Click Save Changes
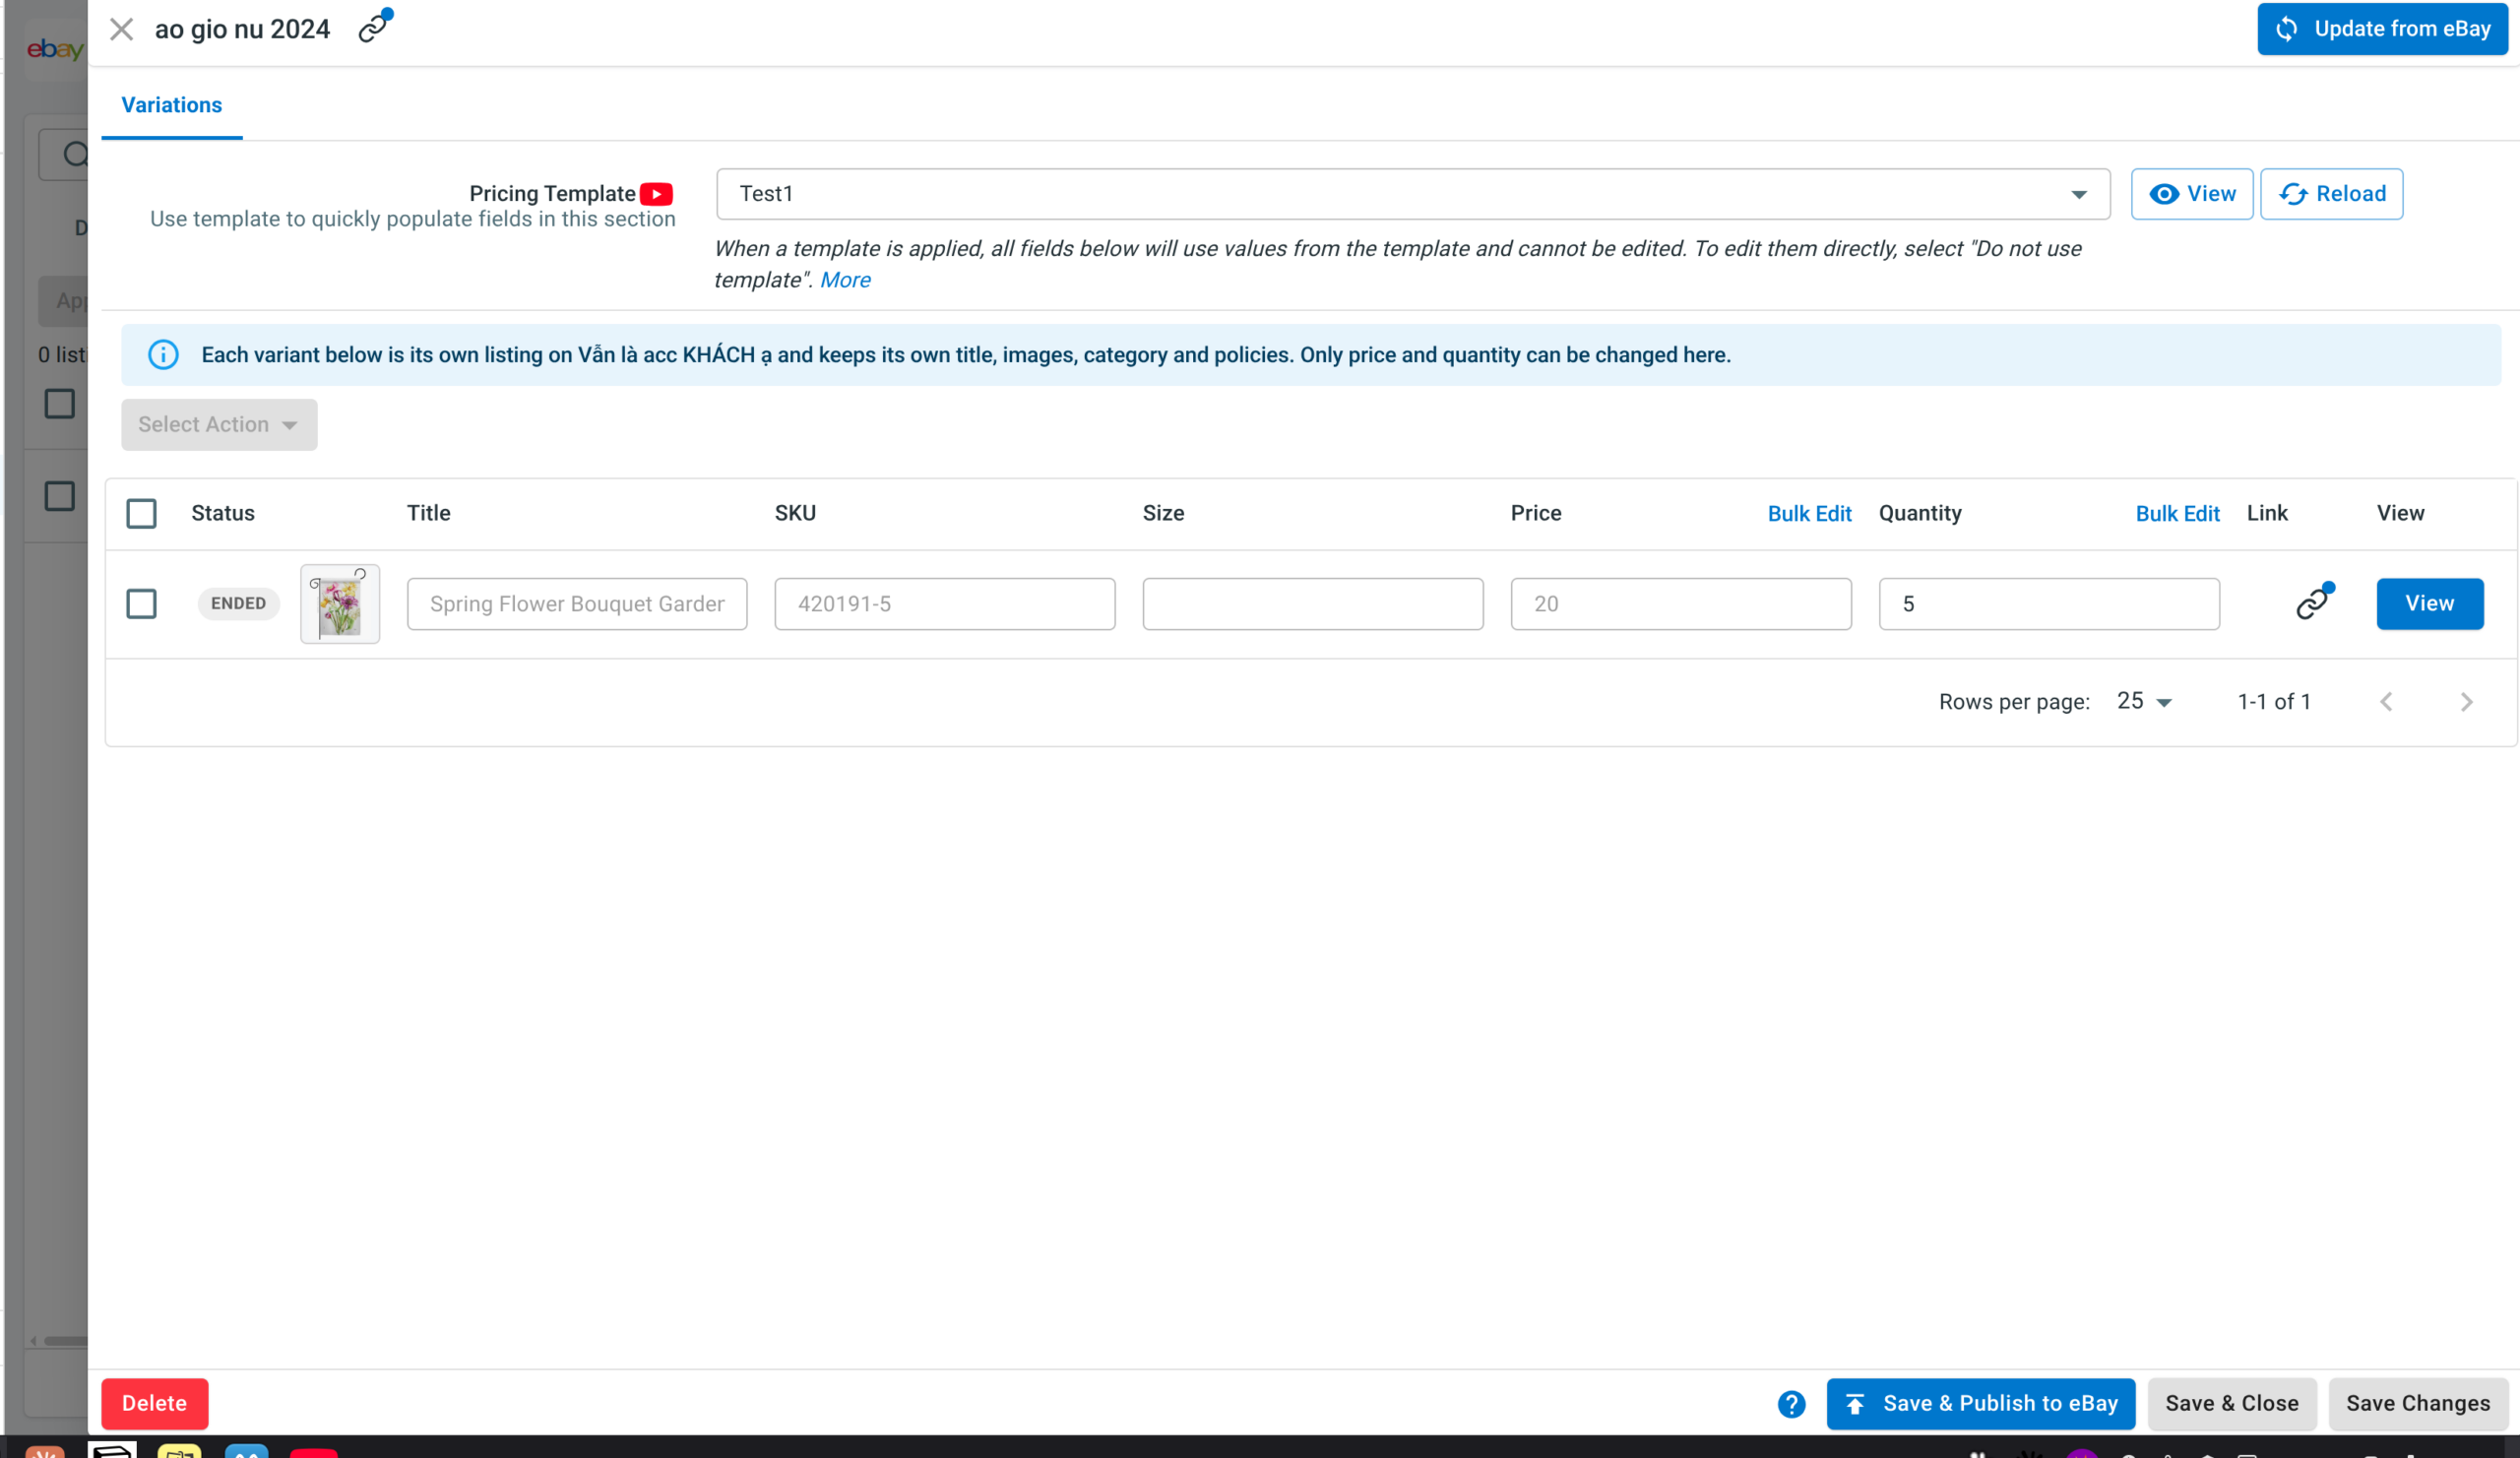Screen dimensions: 2520x1458 point(2417,1404)
